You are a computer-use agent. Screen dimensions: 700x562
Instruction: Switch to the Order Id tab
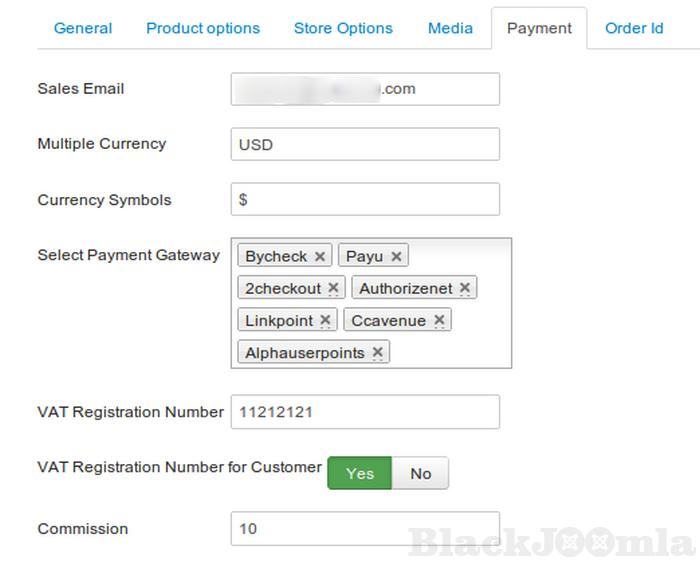[634, 28]
